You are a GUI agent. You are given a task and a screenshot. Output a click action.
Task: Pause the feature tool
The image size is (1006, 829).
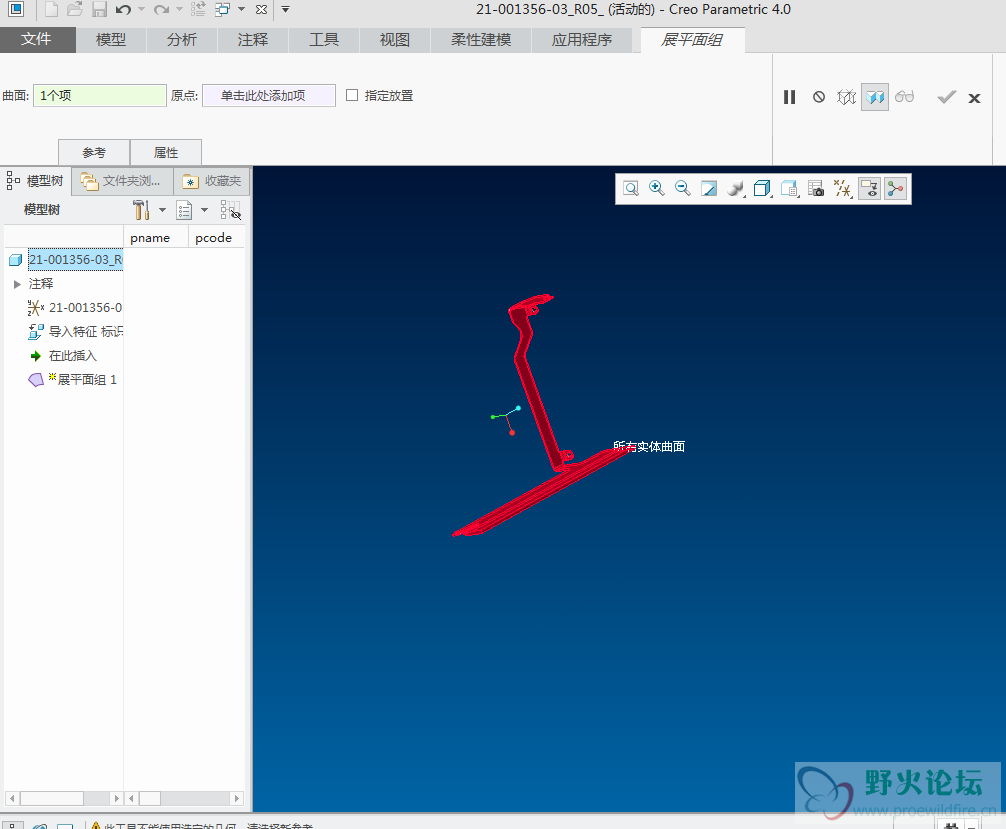(789, 98)
